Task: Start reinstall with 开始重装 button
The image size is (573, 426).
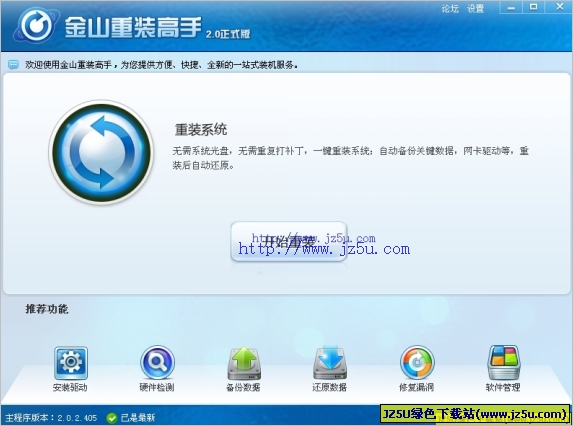Action: click(289, 241)
